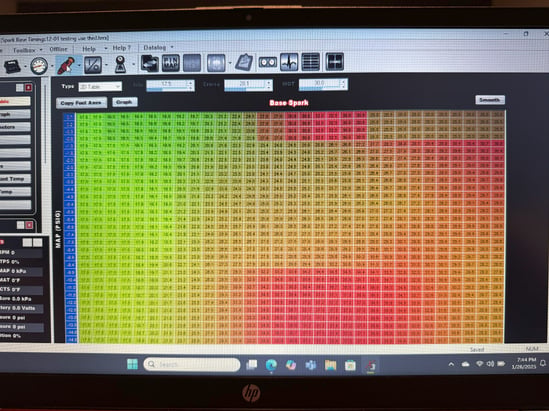Expand the arrow beside the gauge icon
This screenshot has height=411, width=549.
(x=52, y=65)
